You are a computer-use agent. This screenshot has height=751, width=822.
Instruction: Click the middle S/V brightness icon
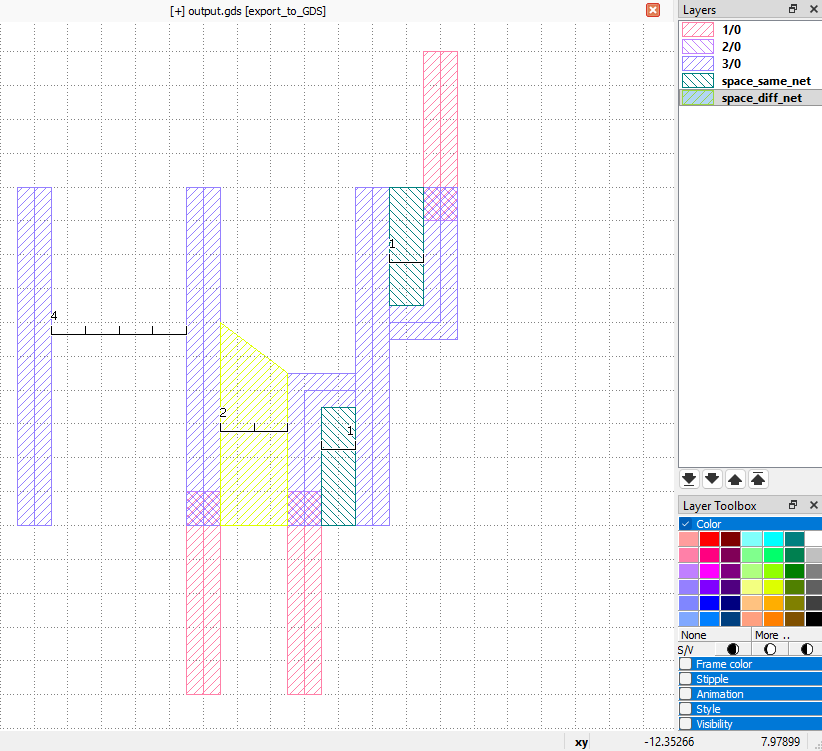click(x=770, y=649)
